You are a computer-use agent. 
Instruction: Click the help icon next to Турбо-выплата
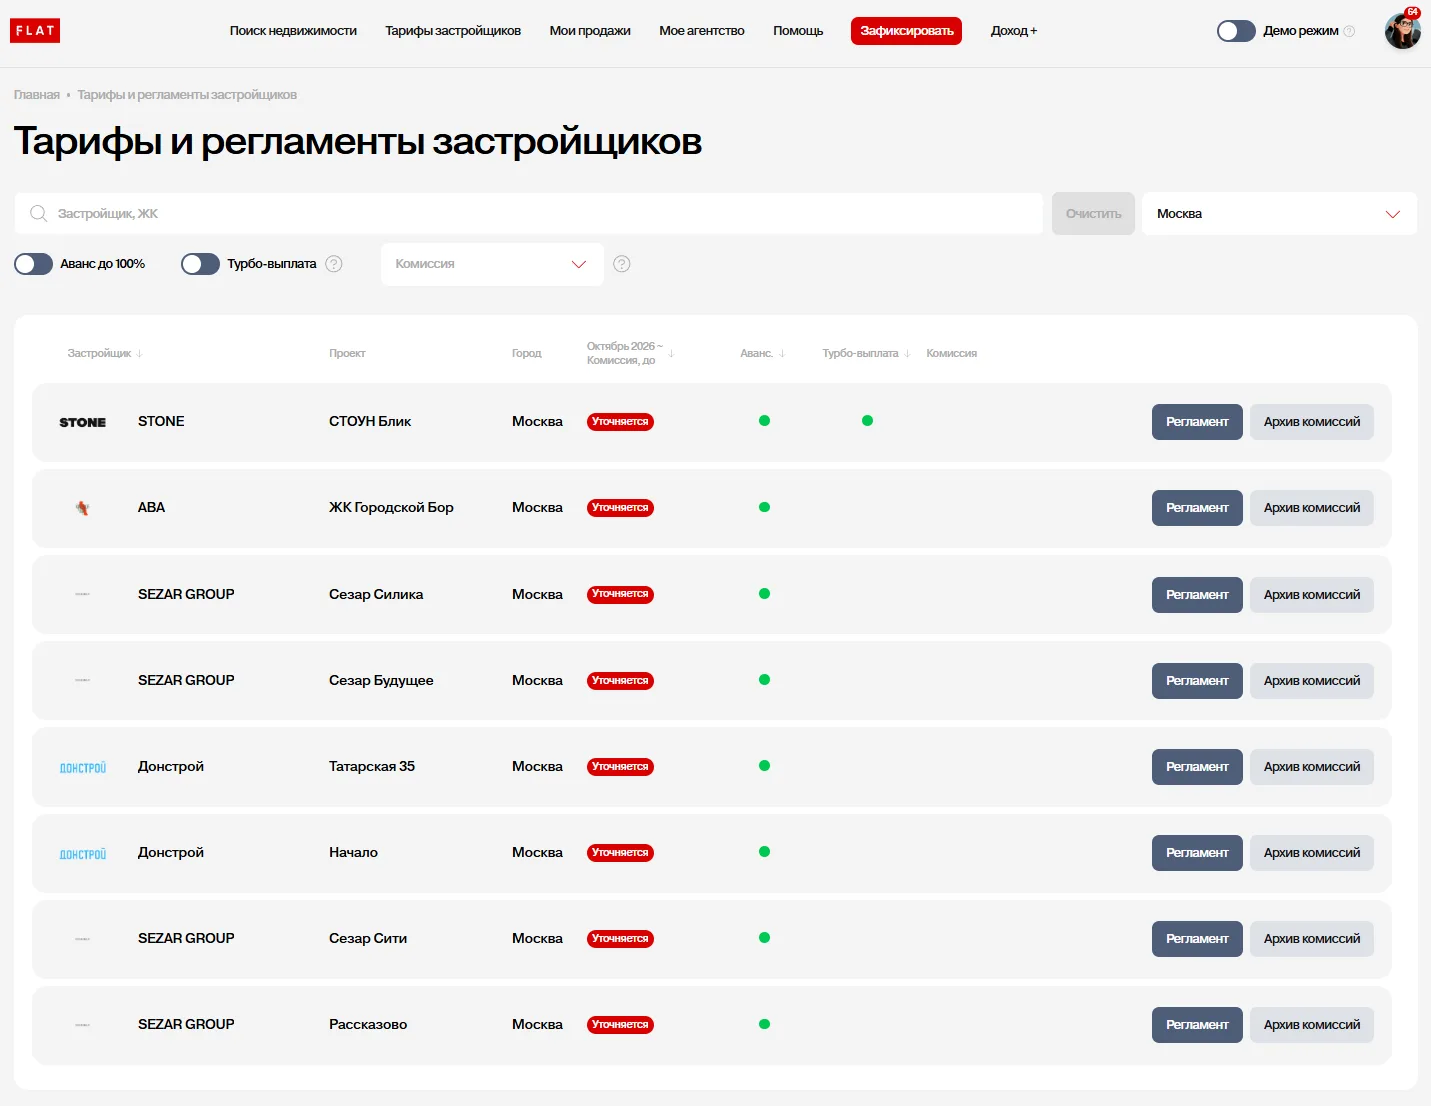point(334,264)
